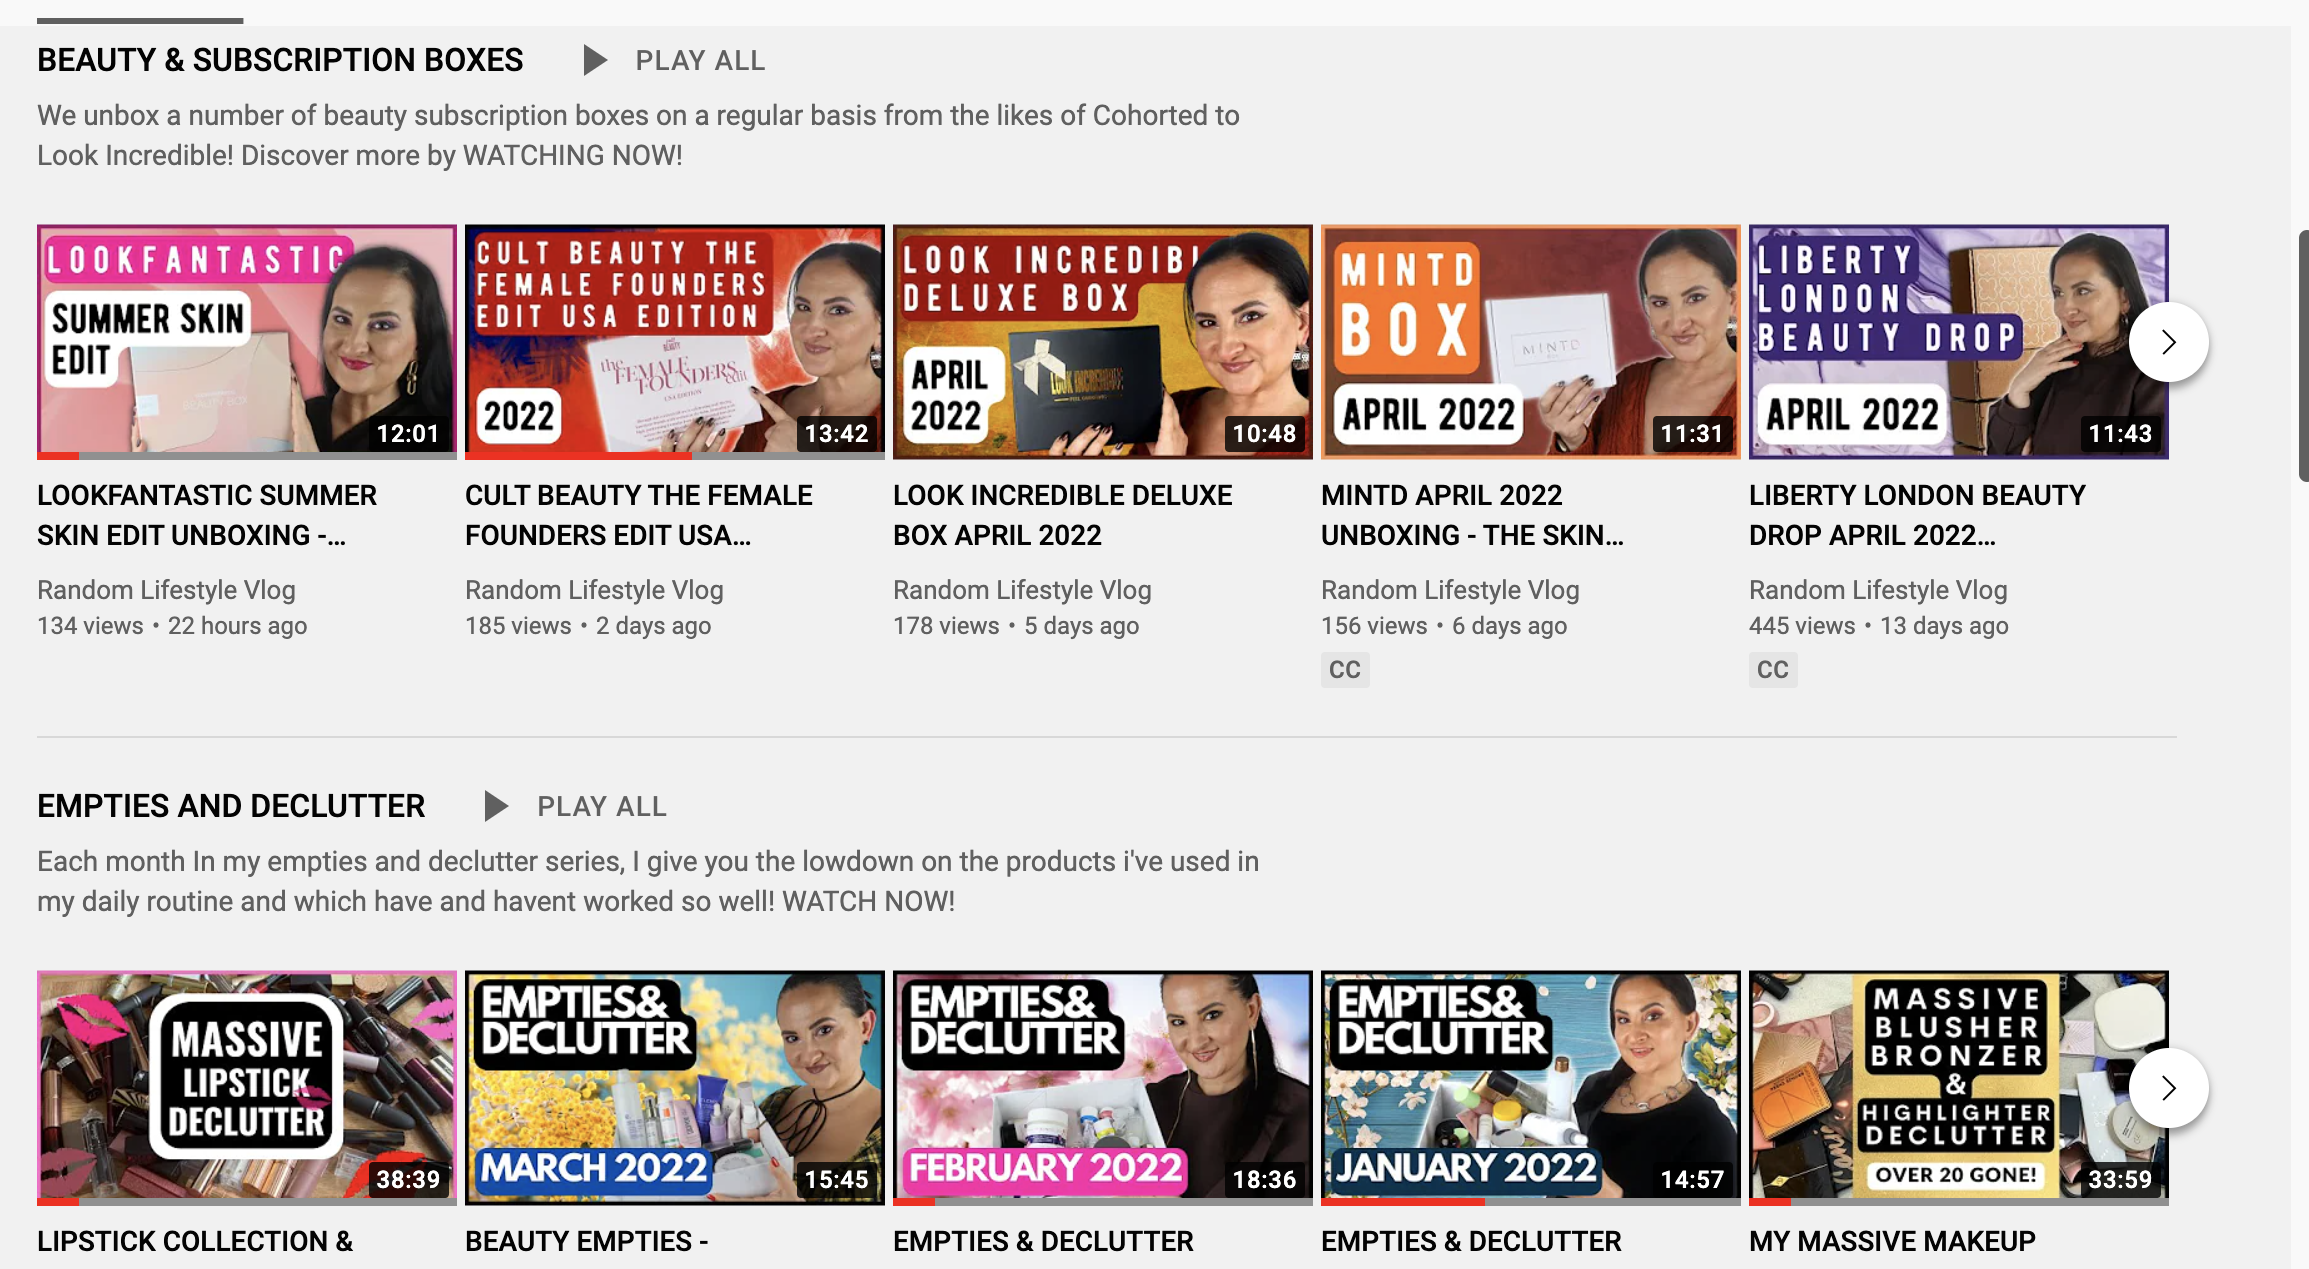The height and width of the screenshot is (1269, 2309).
Task: Show next videos in Beauty & Subscription Boxes row
Action: (x=2168, y=342)
